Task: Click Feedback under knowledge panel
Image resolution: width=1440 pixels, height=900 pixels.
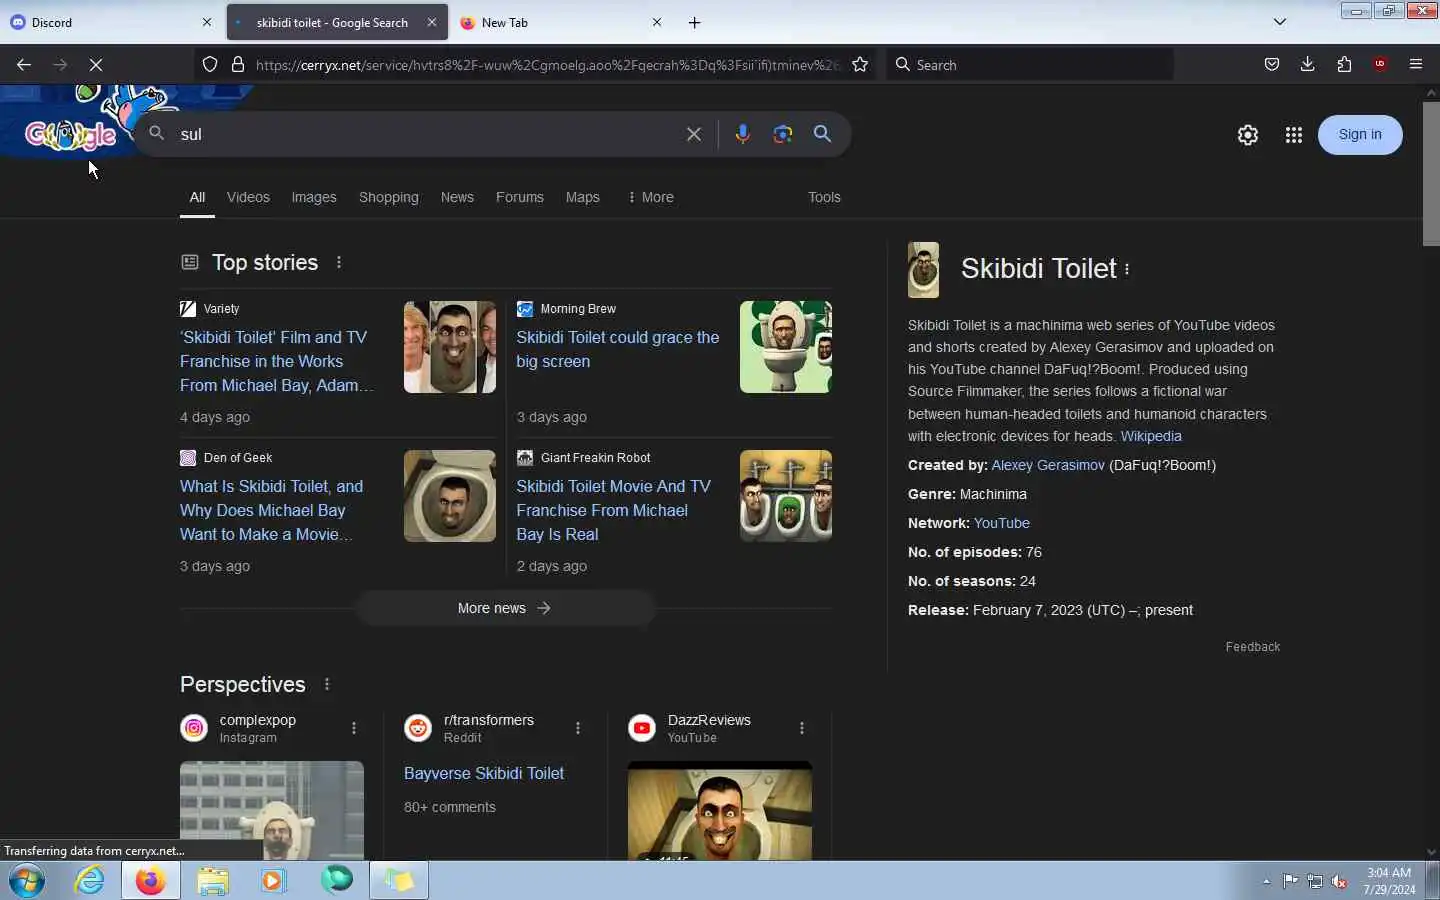Action: pos(1253,647)
